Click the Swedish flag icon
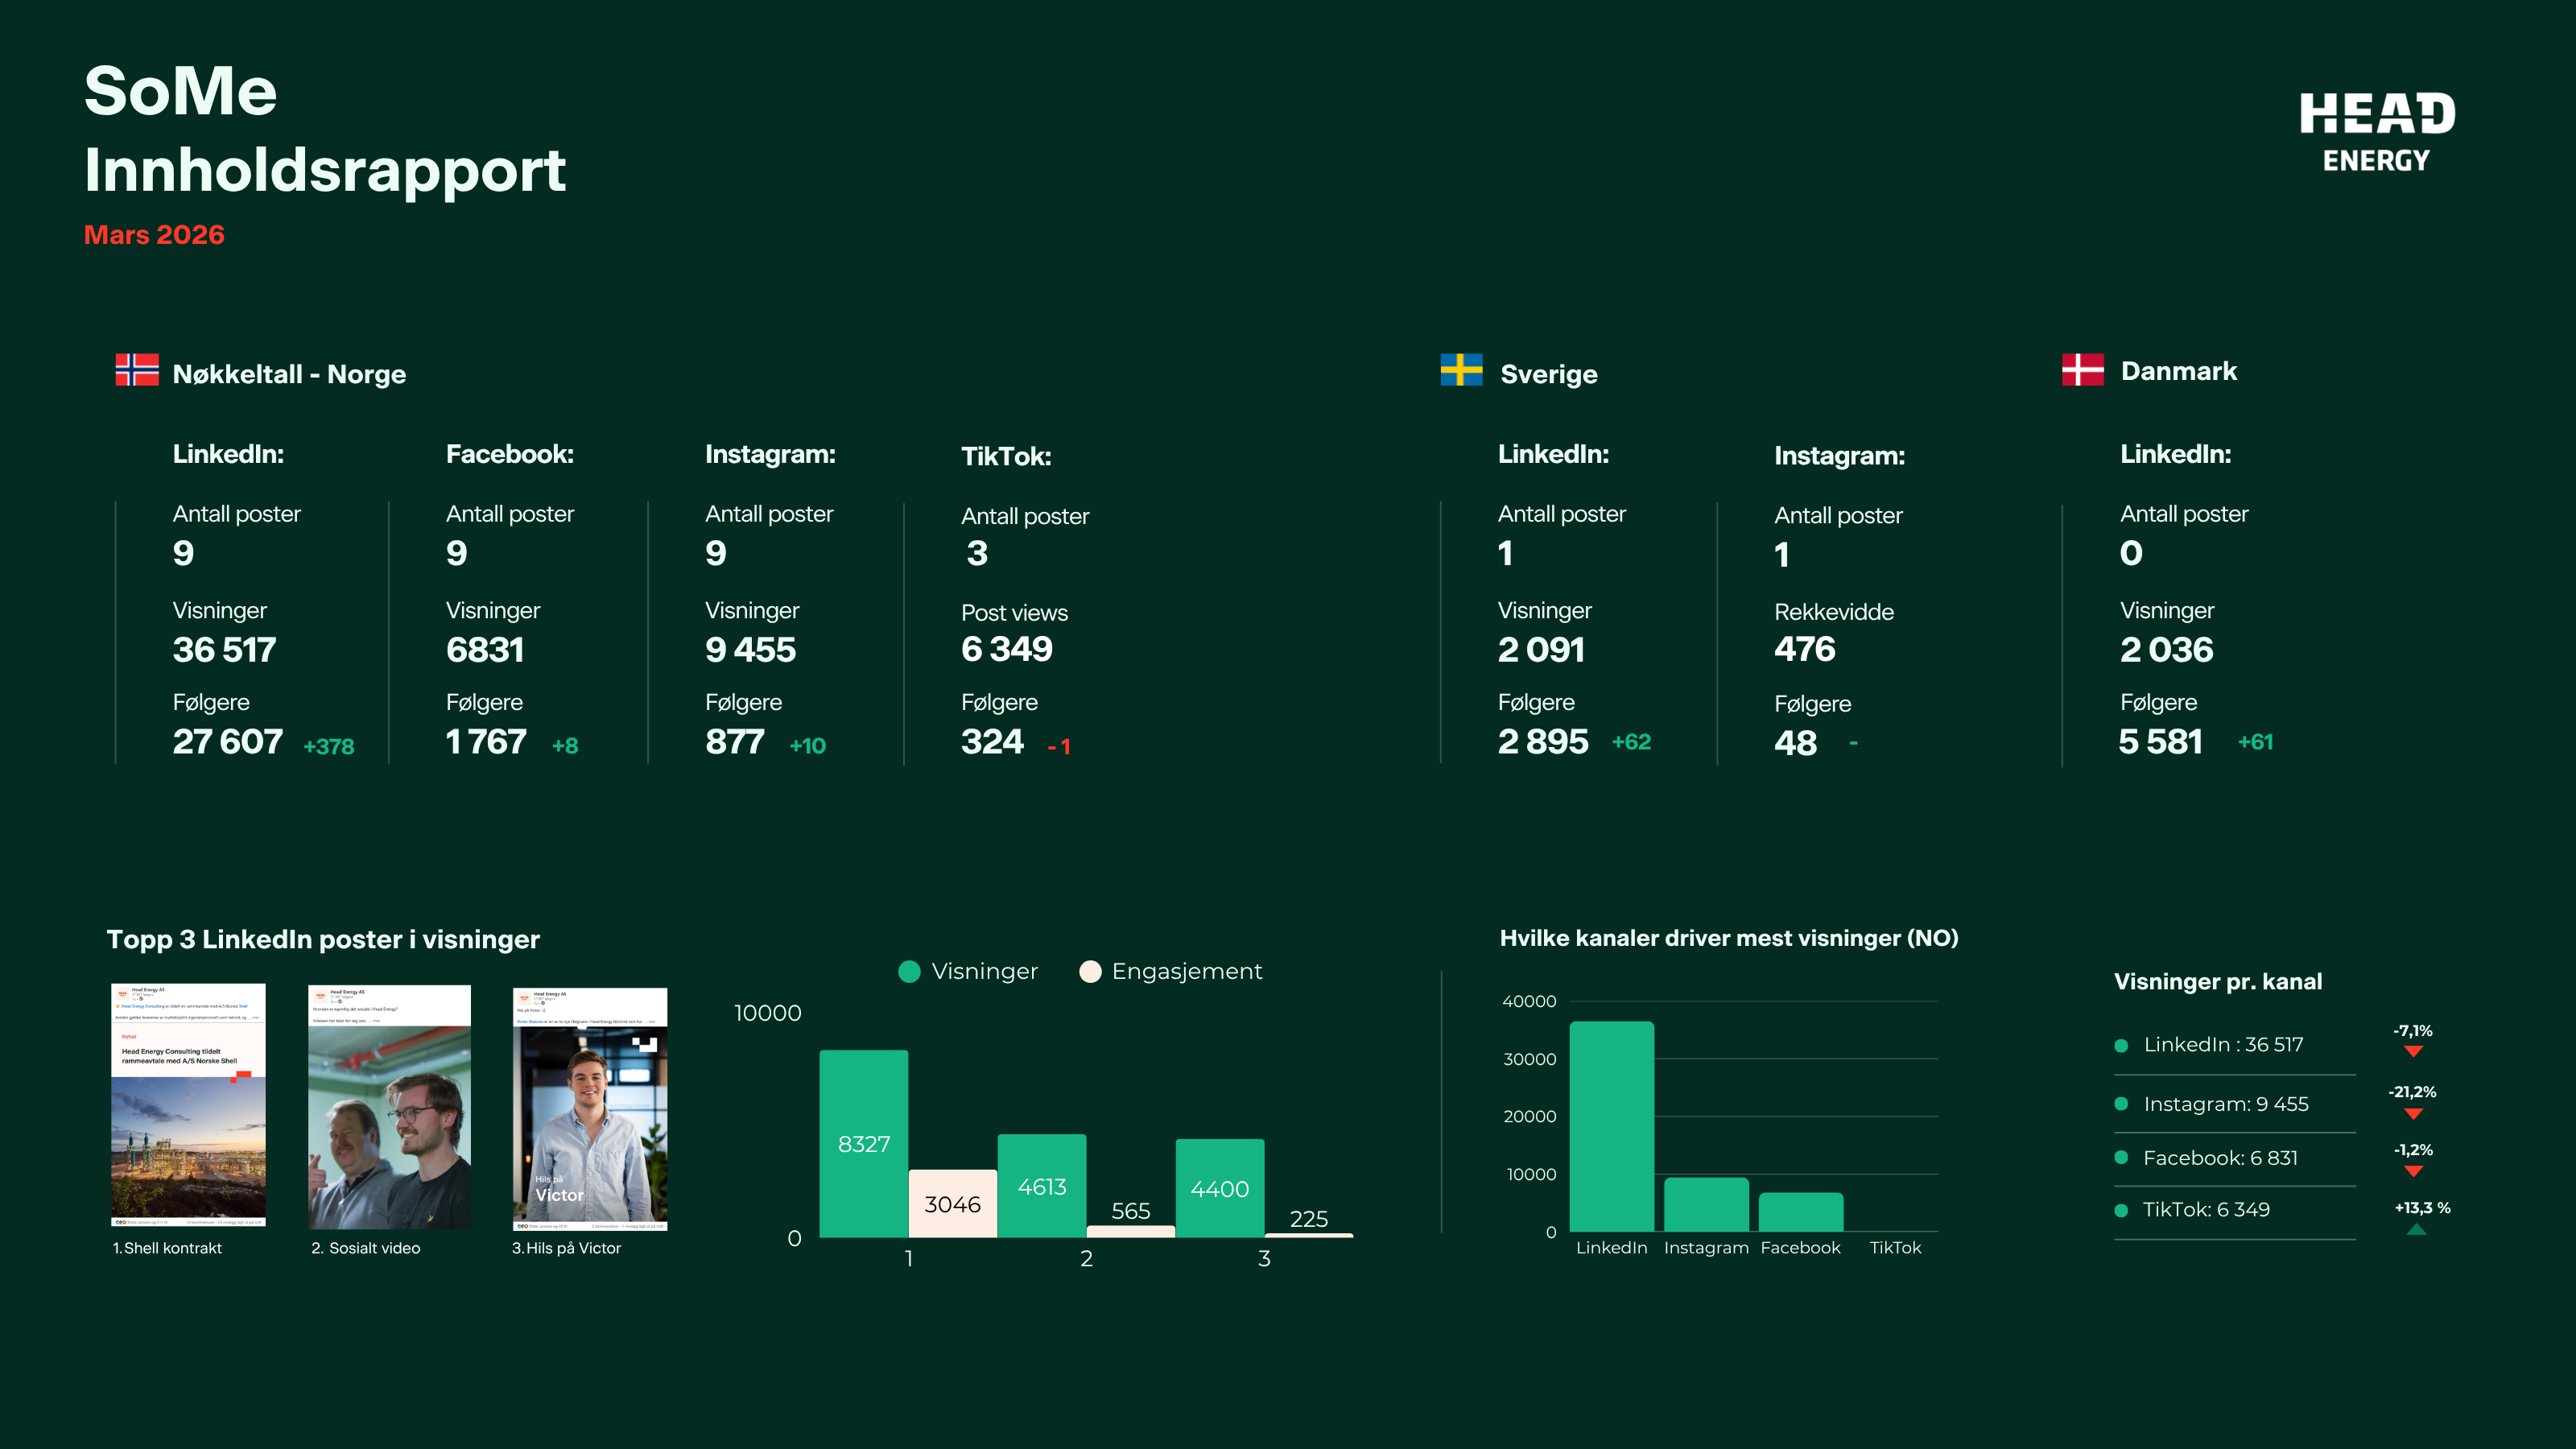 click(1461, 370)
